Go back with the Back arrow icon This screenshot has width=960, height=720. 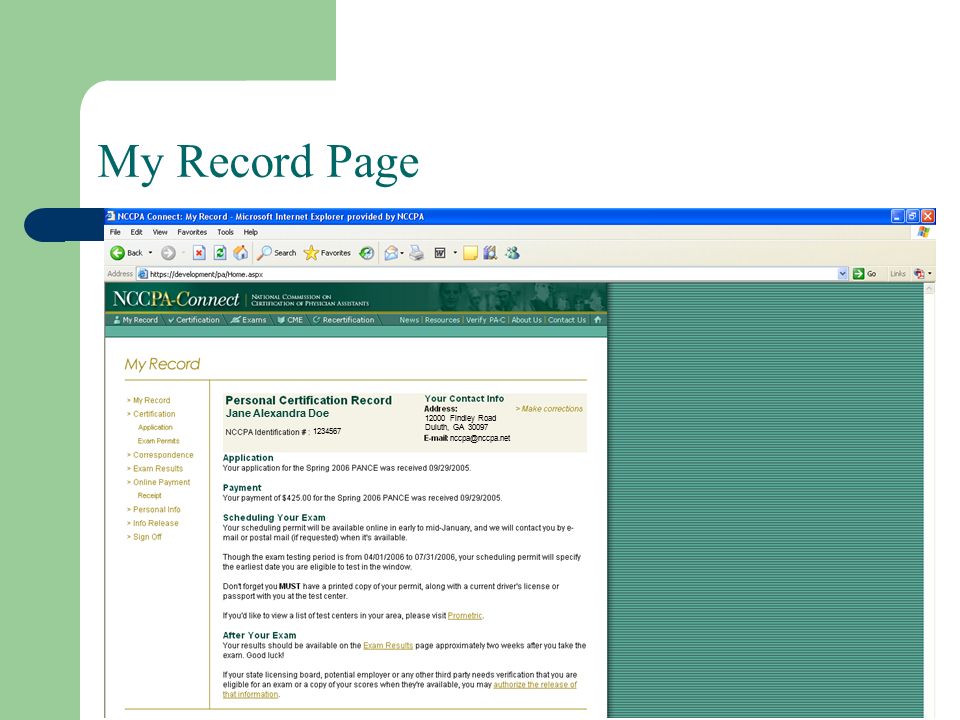(x=118, y=253)
